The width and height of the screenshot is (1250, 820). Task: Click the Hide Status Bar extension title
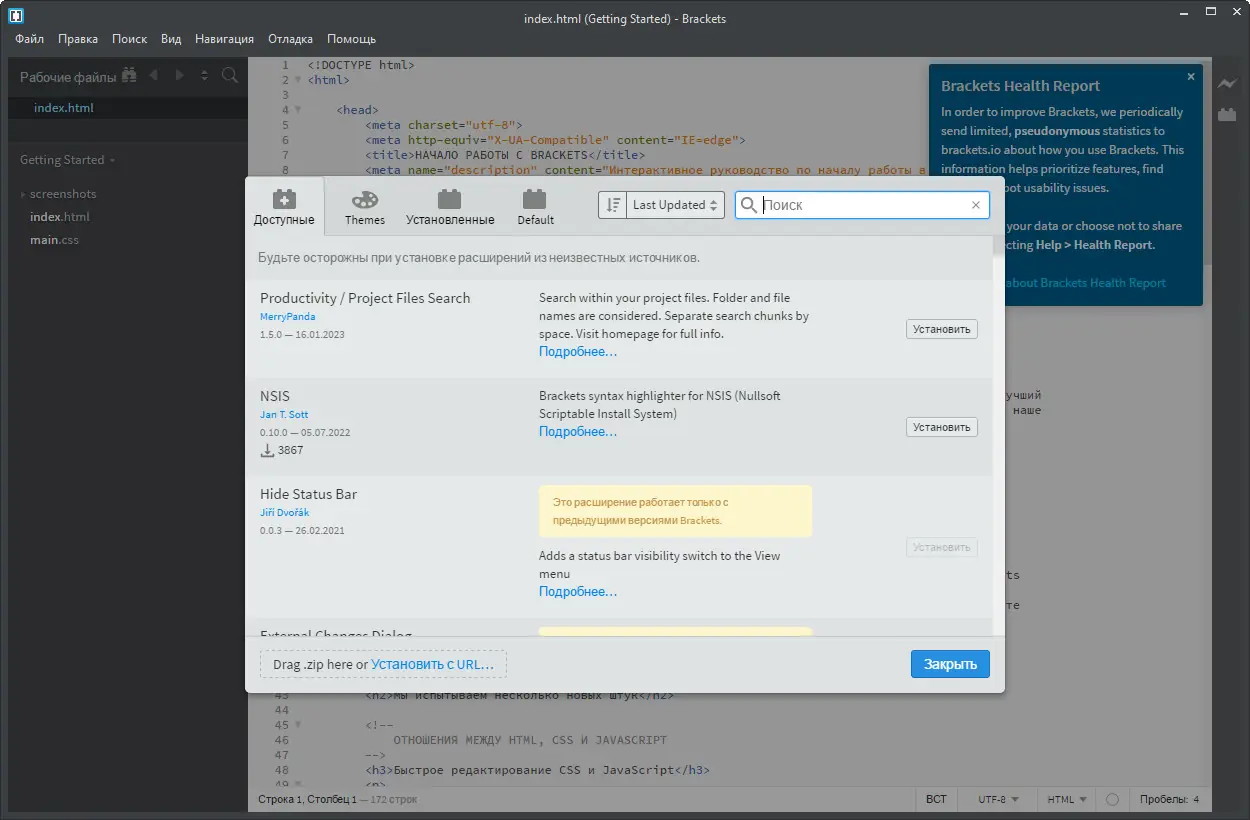(308, 494)
